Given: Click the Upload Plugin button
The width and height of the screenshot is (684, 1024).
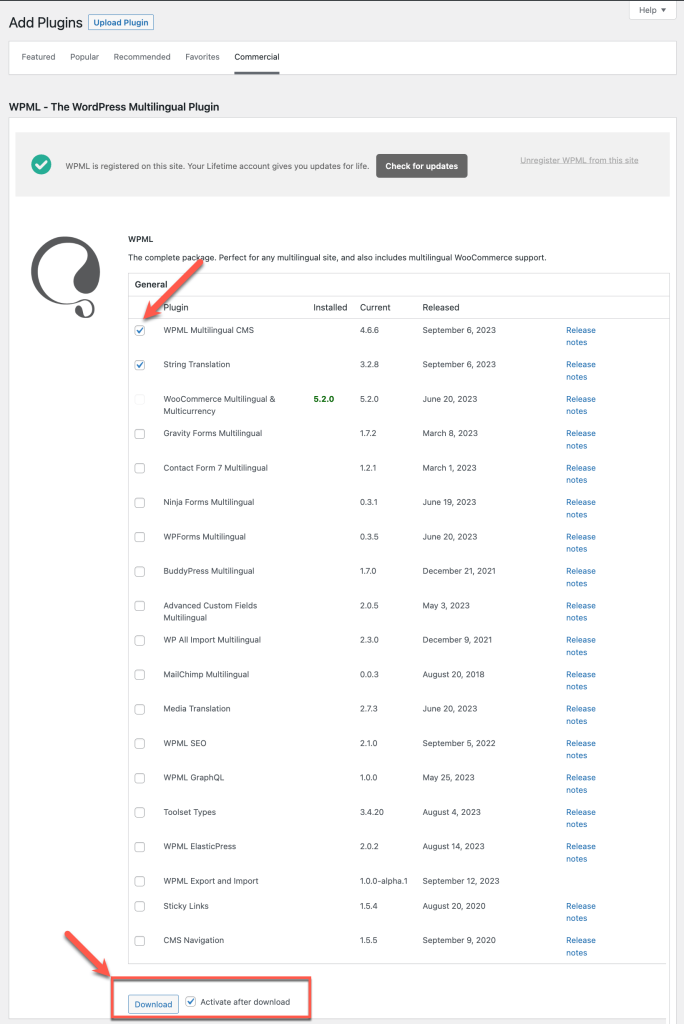Looking at the screenshot, I should pos(121,22).
